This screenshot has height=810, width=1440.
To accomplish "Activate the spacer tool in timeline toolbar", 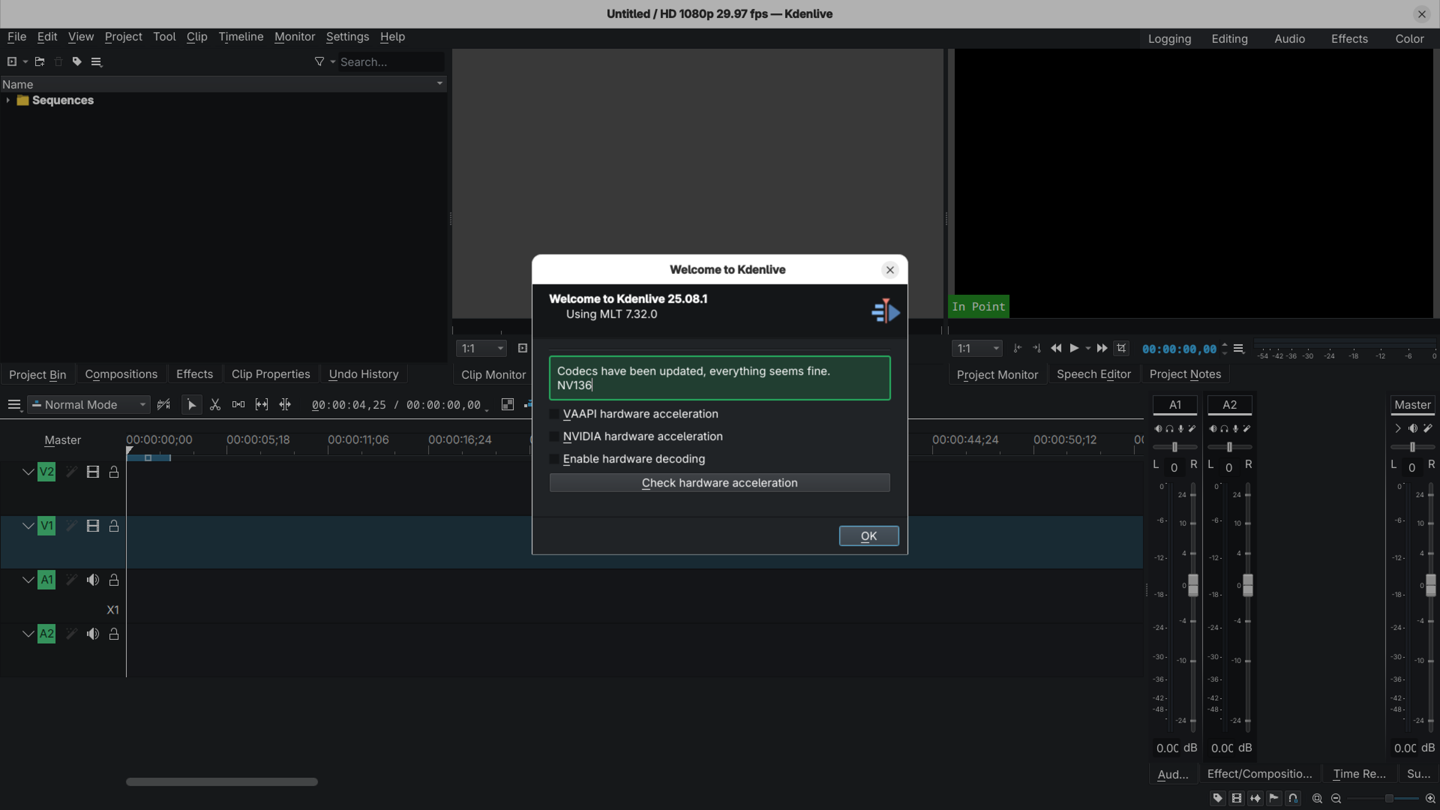I will (x=238, y=405).
